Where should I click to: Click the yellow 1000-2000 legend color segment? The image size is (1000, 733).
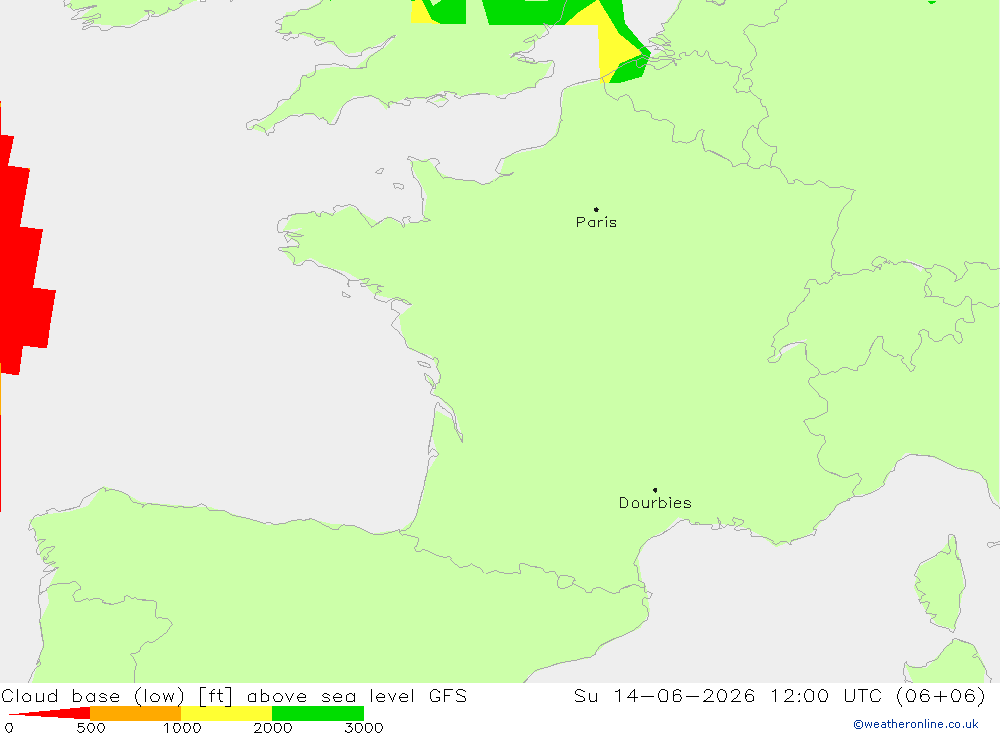click(226, 713)
